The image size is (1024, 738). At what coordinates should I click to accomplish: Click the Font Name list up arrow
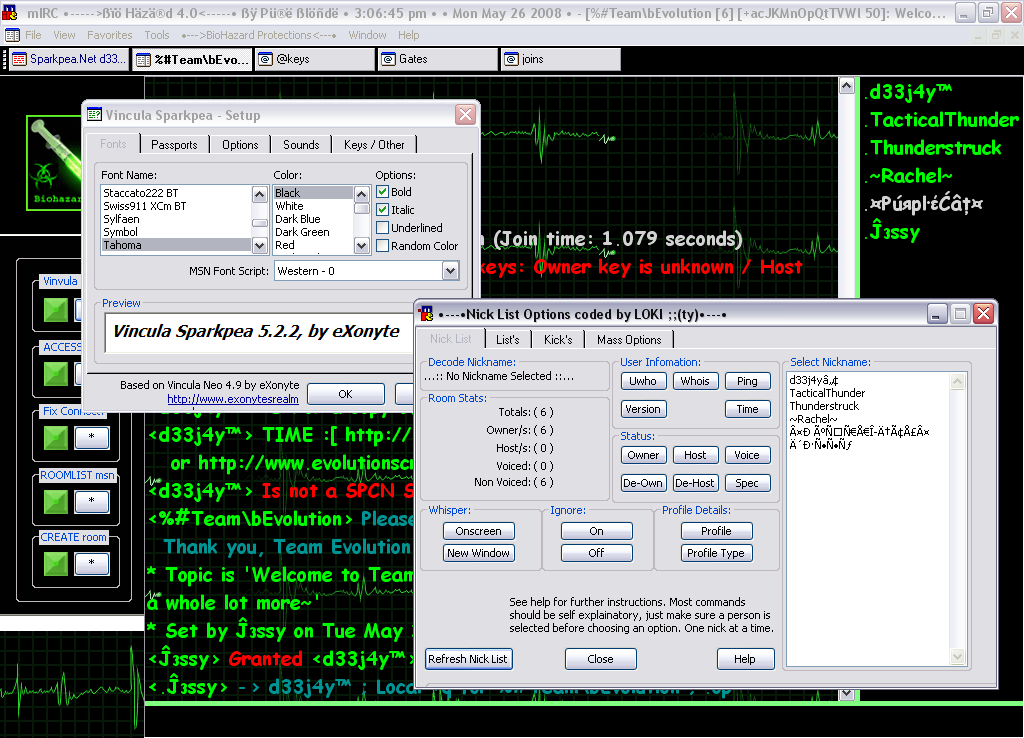259,194
